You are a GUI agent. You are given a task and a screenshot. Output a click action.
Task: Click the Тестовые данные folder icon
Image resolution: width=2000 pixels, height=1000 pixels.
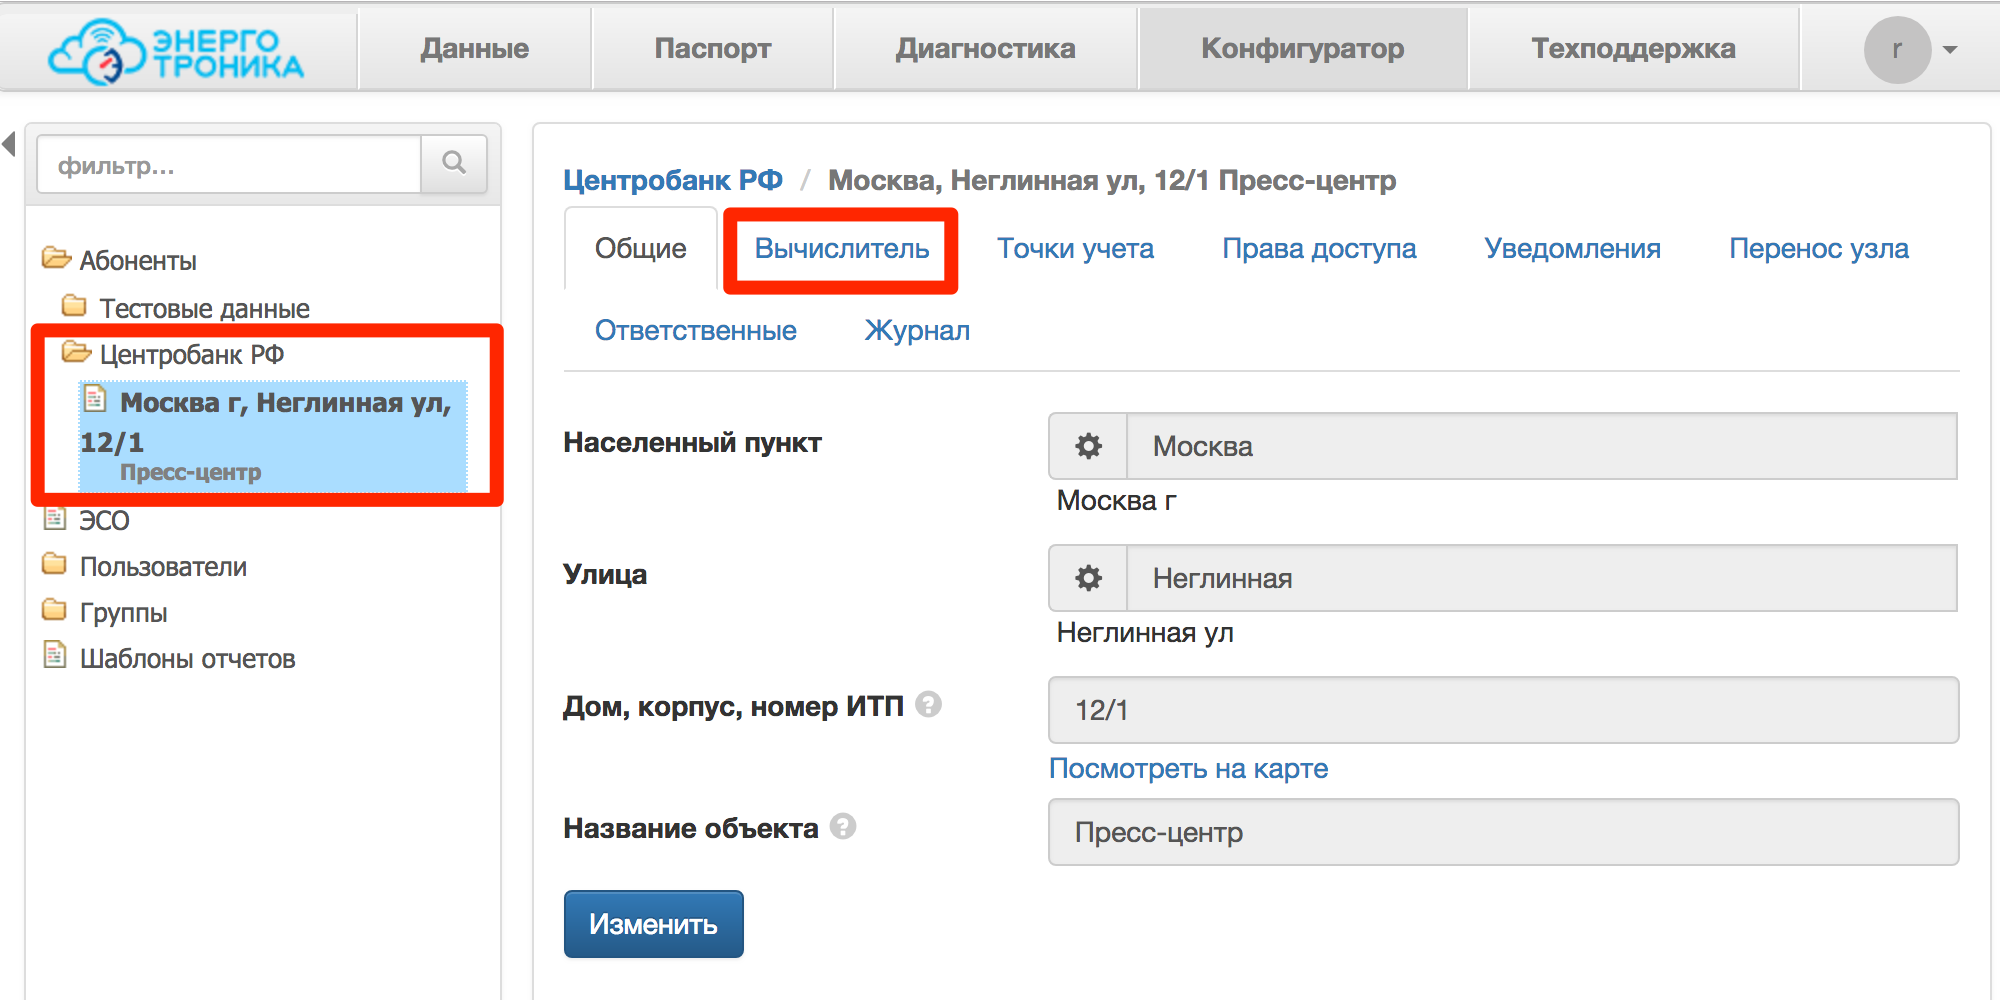(74, 304)
